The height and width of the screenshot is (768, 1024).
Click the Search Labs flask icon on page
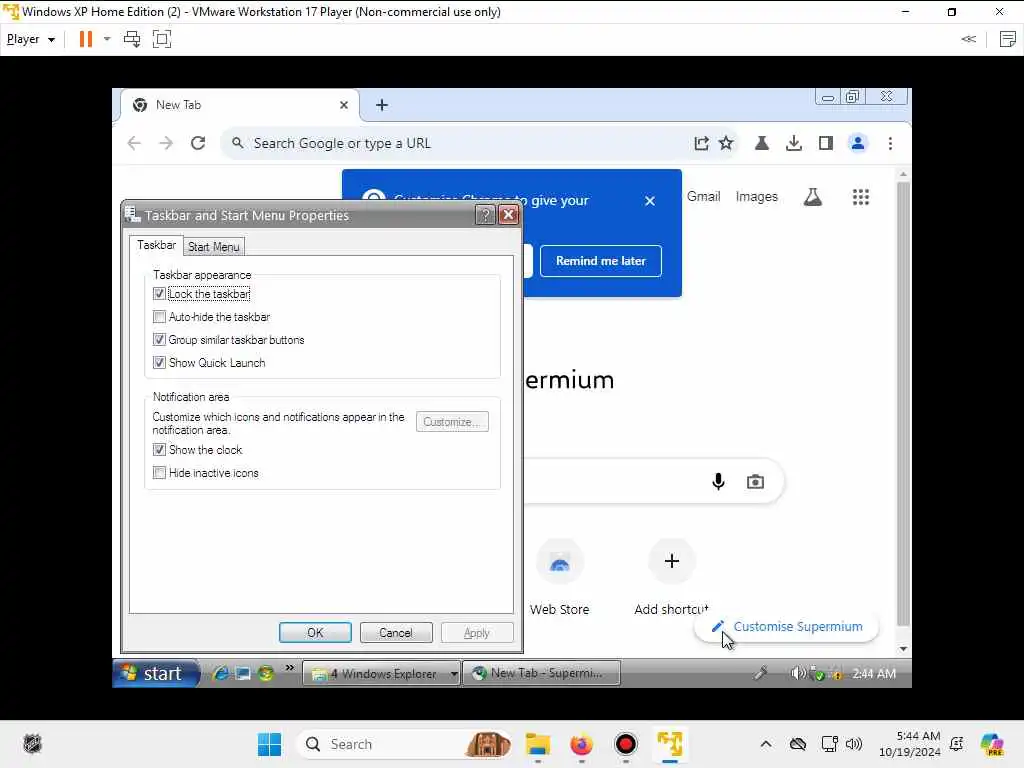pyautogui.click(x=812, y=197)
